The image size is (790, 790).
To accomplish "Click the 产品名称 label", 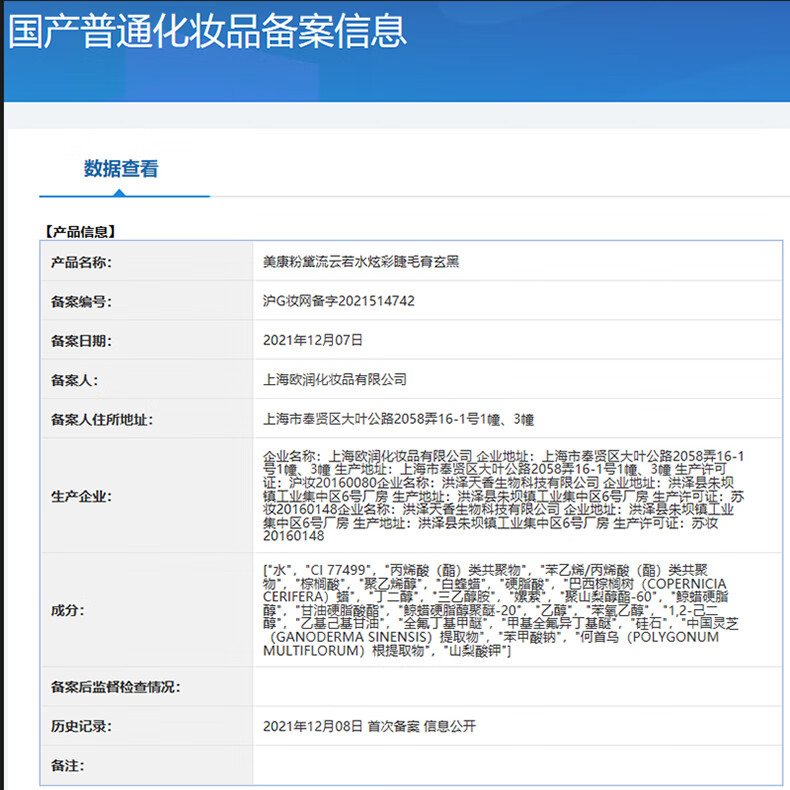I will point(81,262).
